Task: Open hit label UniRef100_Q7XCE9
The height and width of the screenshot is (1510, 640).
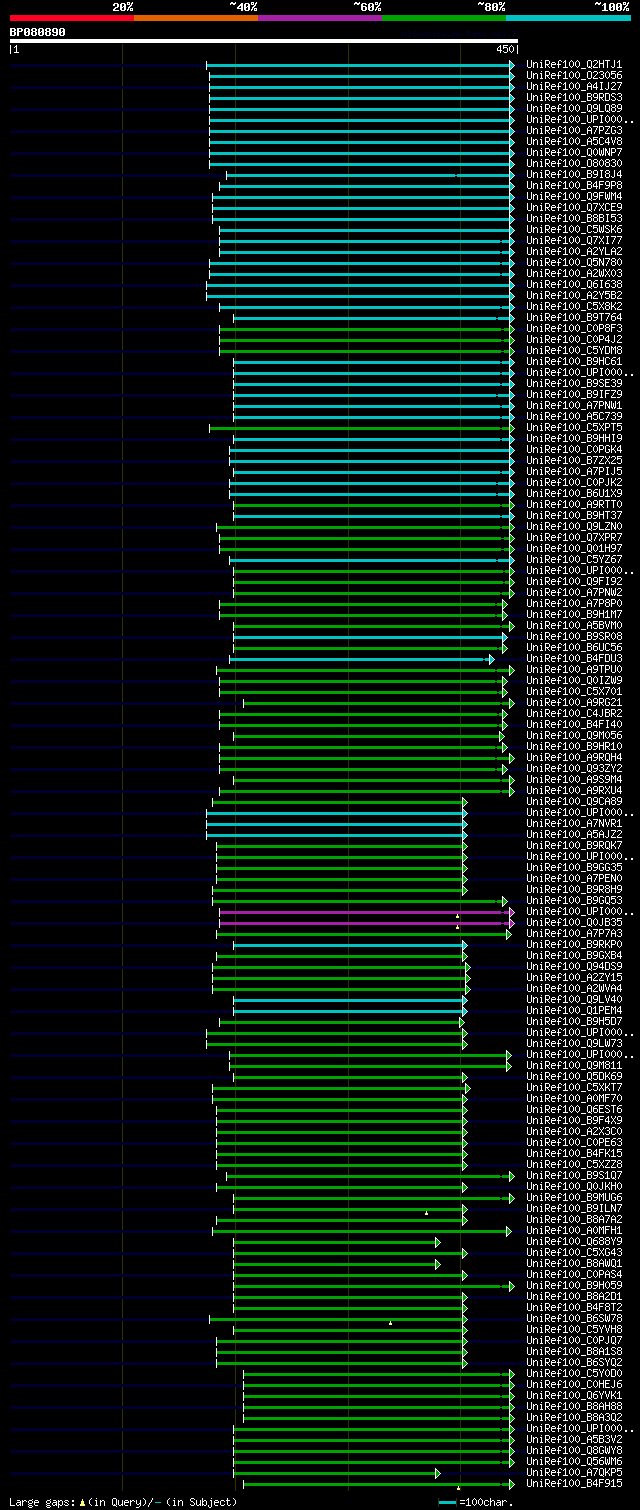Action: coord(574,208)
